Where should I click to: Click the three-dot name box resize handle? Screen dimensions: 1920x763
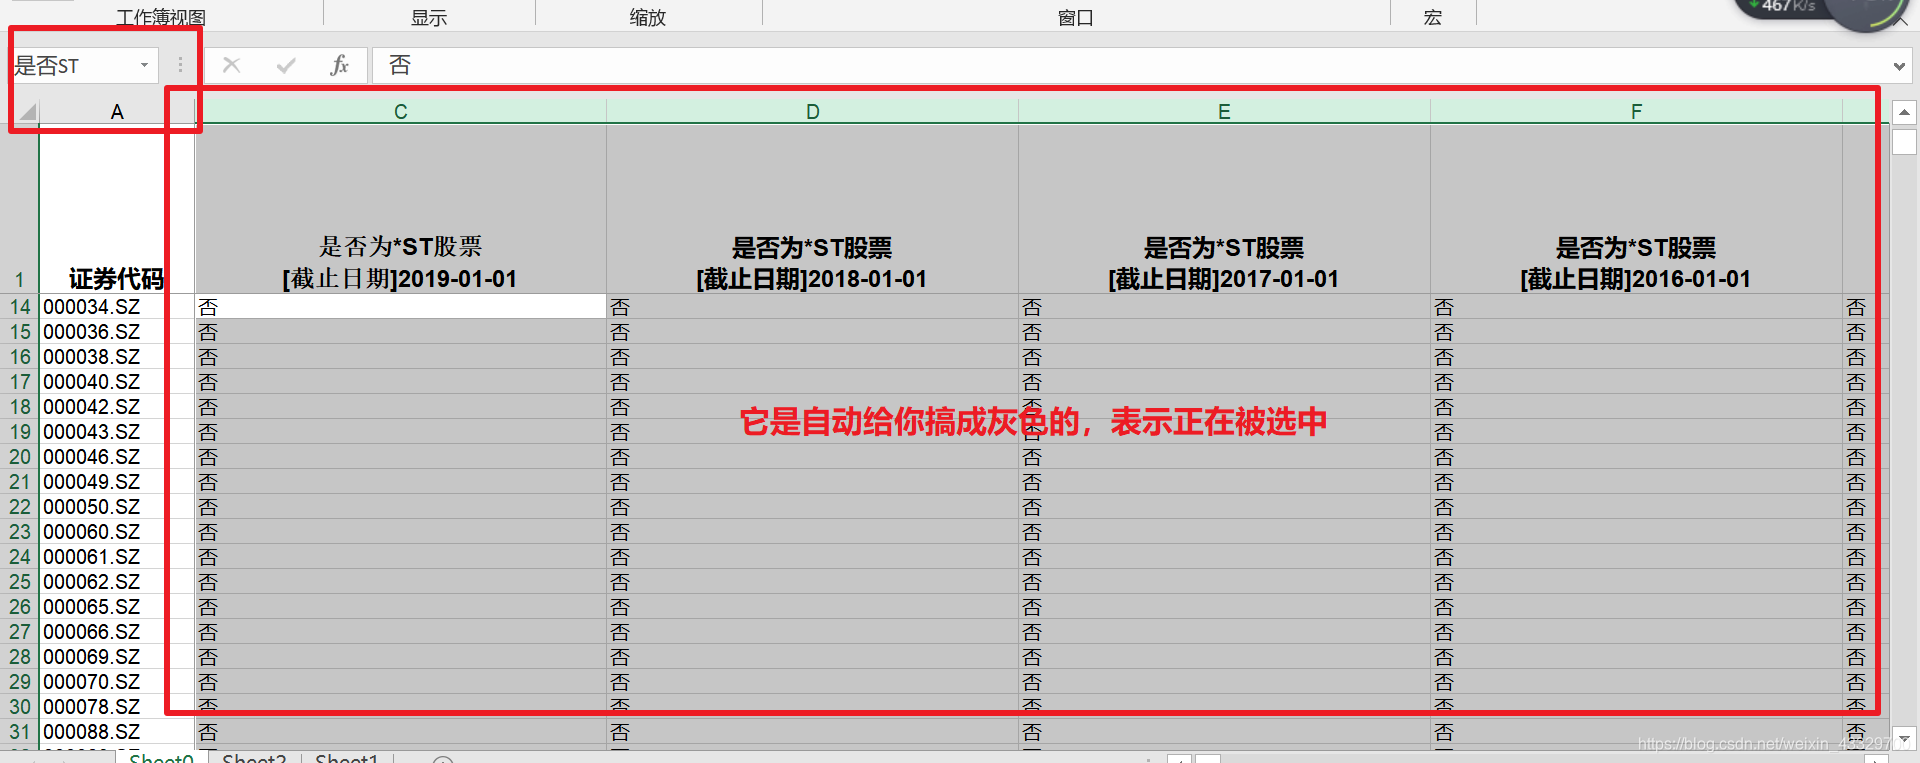point(180,65)
